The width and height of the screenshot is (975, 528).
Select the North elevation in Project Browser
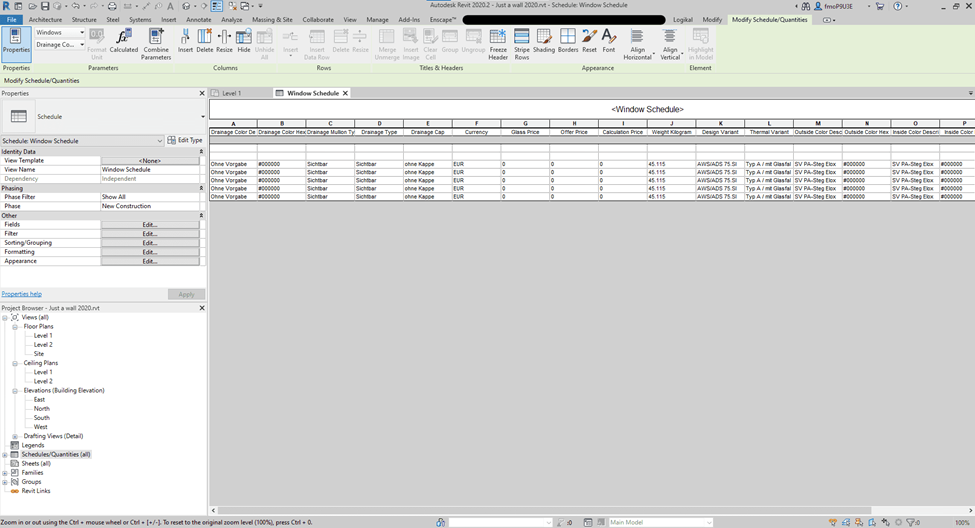(x=41, y=409)
